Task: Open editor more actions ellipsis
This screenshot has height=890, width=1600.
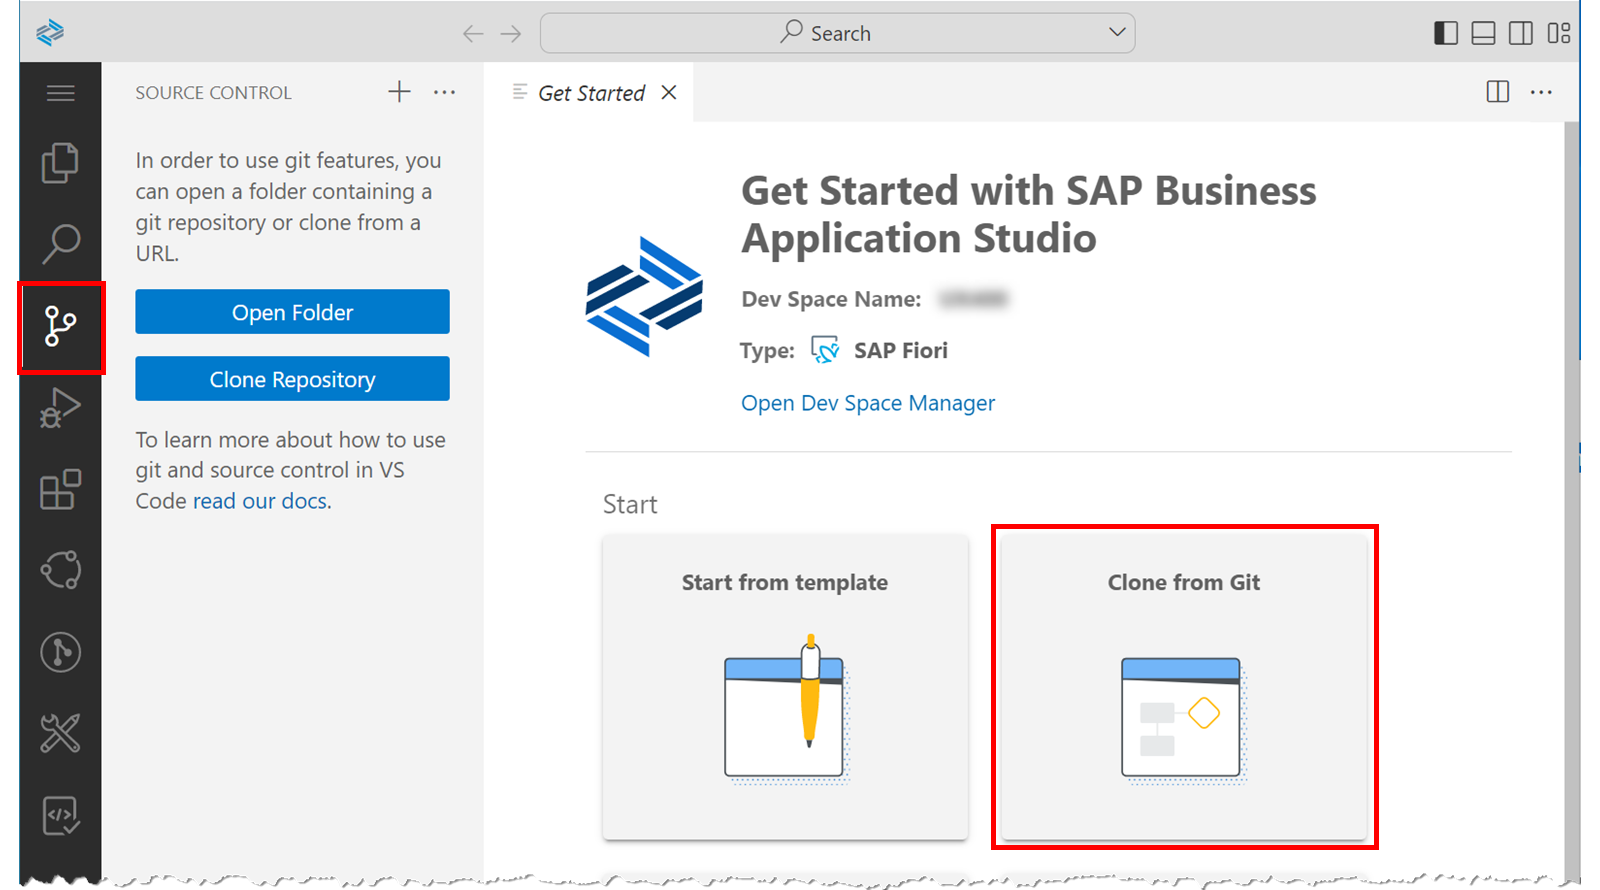Action: click(1541, 92)
